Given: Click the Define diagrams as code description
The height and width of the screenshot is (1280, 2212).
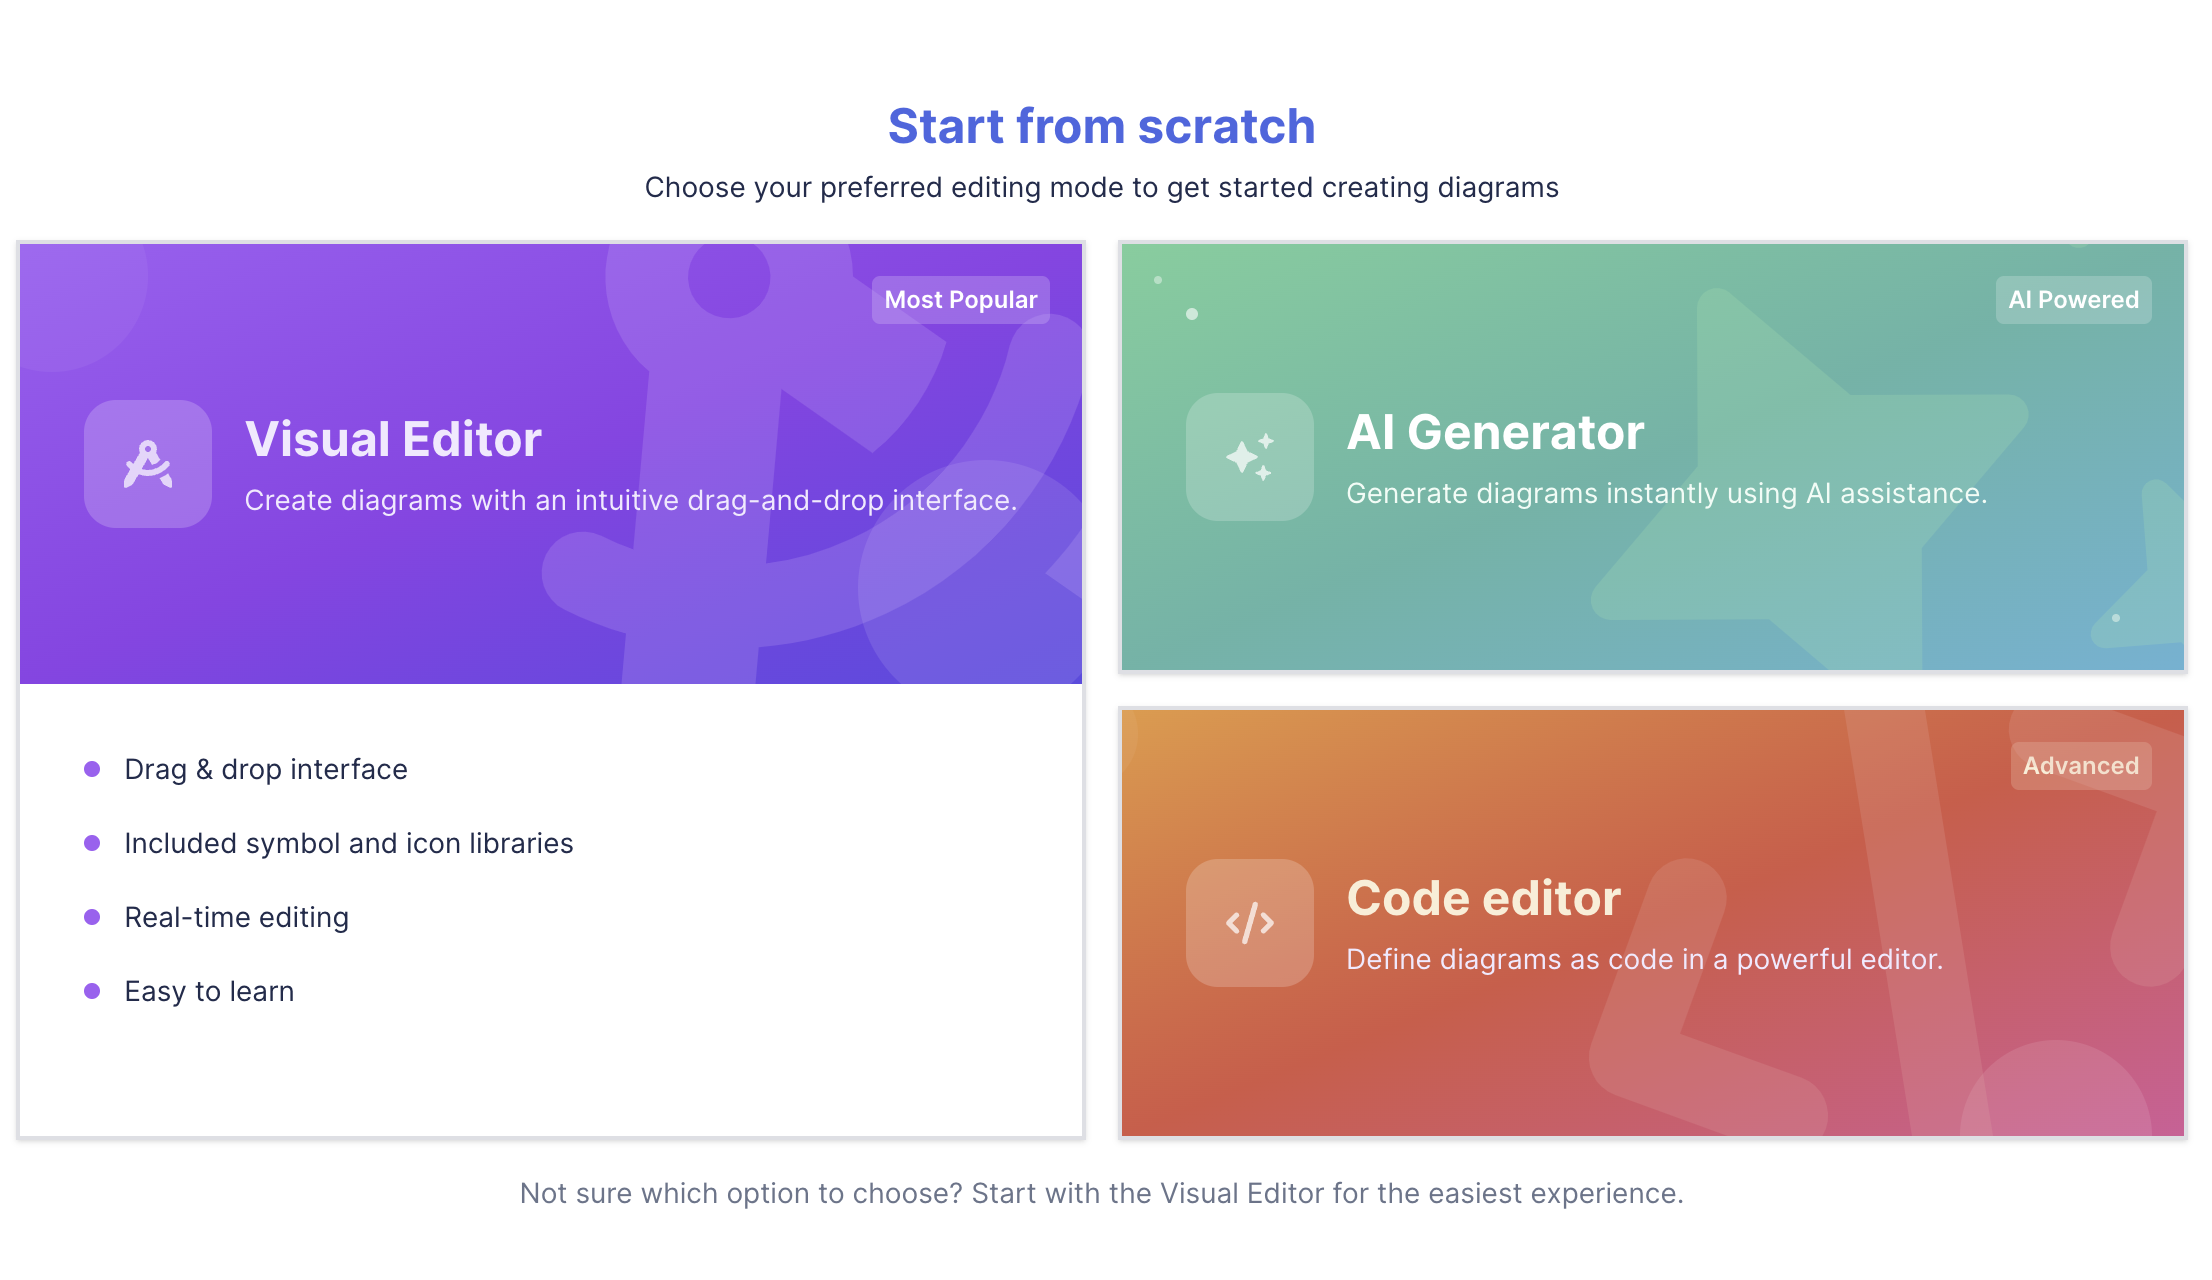Looking at the screenshot, I should [x=1644, y=959].
